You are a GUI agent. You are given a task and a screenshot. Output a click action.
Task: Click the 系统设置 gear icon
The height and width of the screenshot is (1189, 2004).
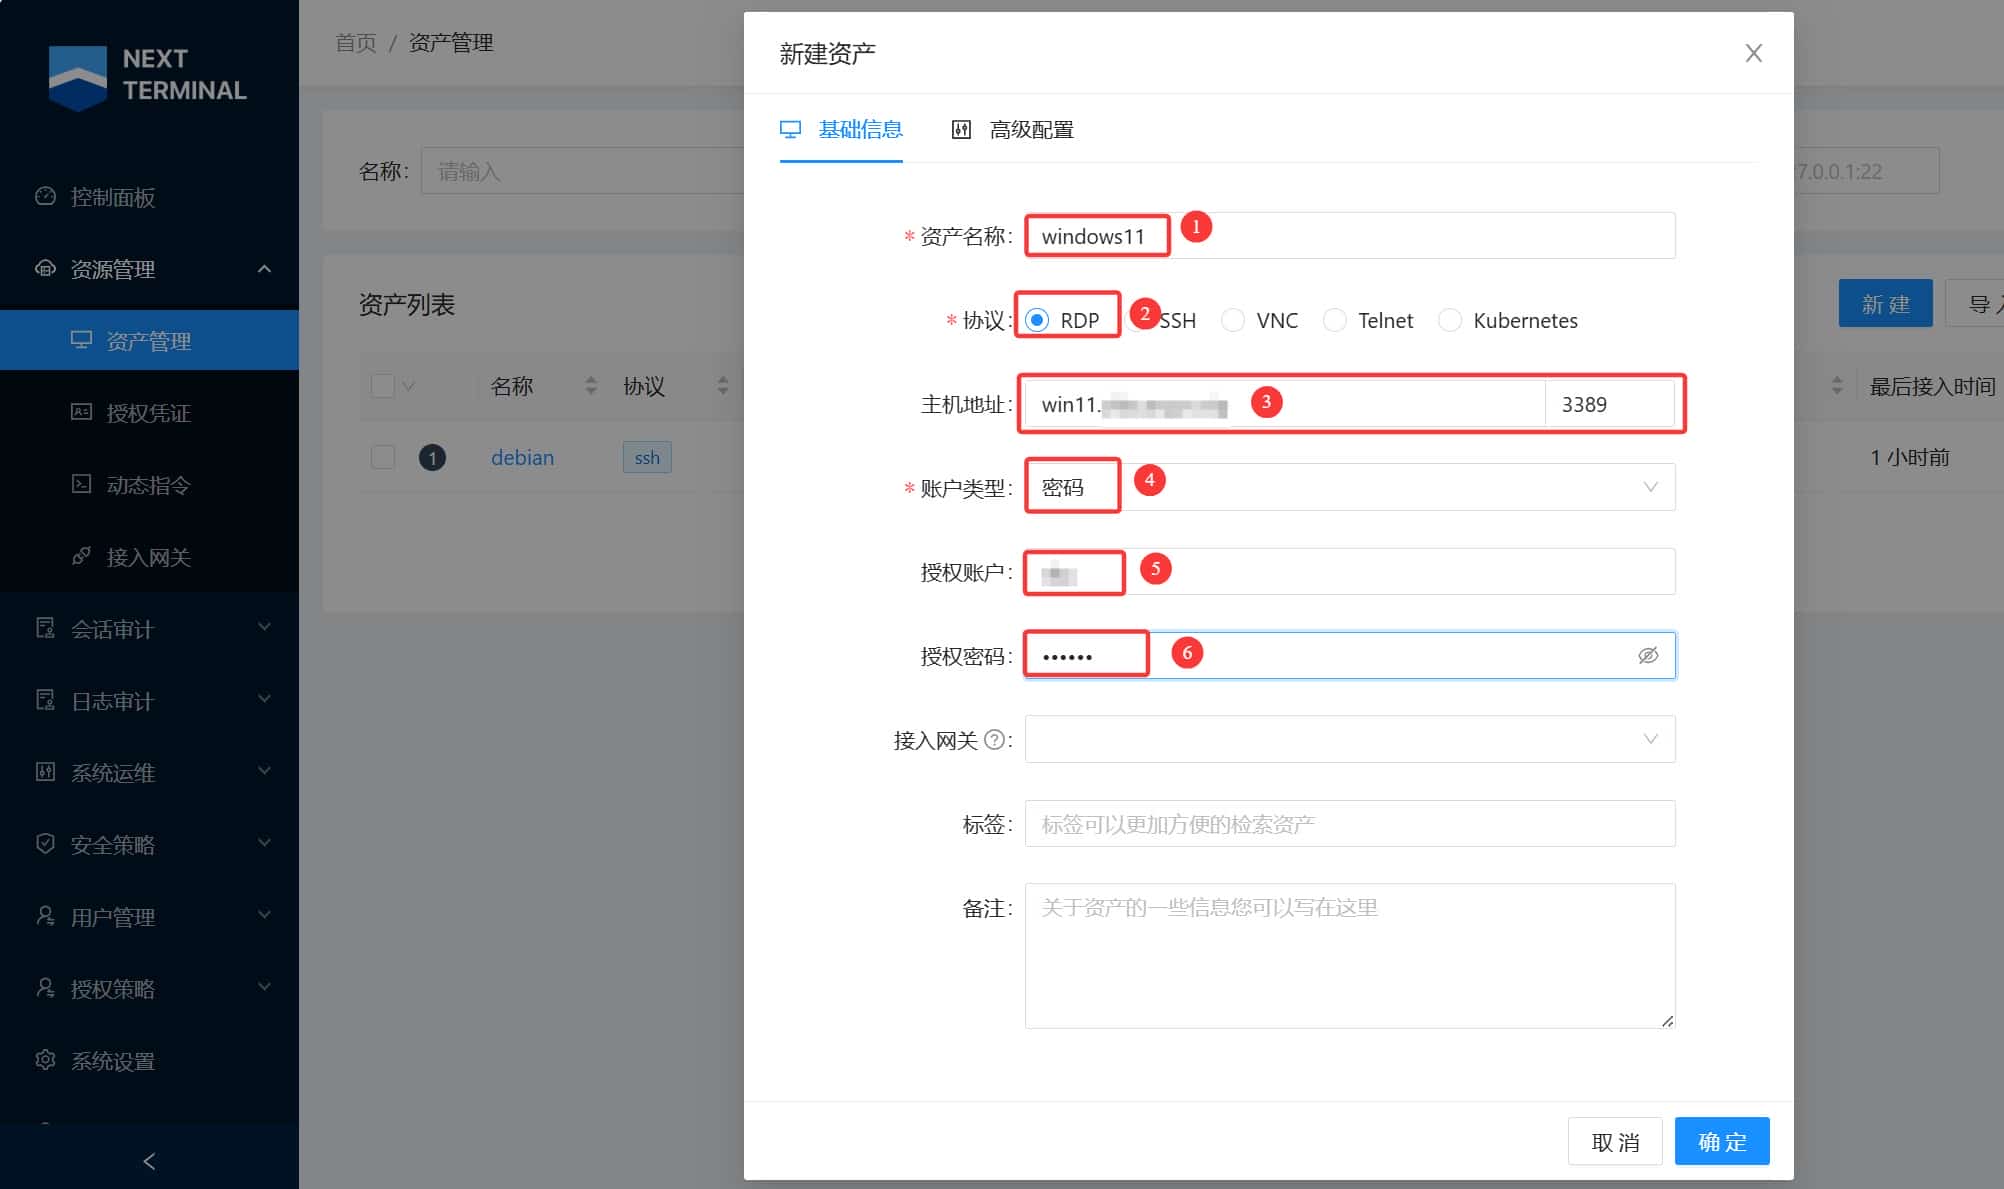click(x=45, y=1060)
